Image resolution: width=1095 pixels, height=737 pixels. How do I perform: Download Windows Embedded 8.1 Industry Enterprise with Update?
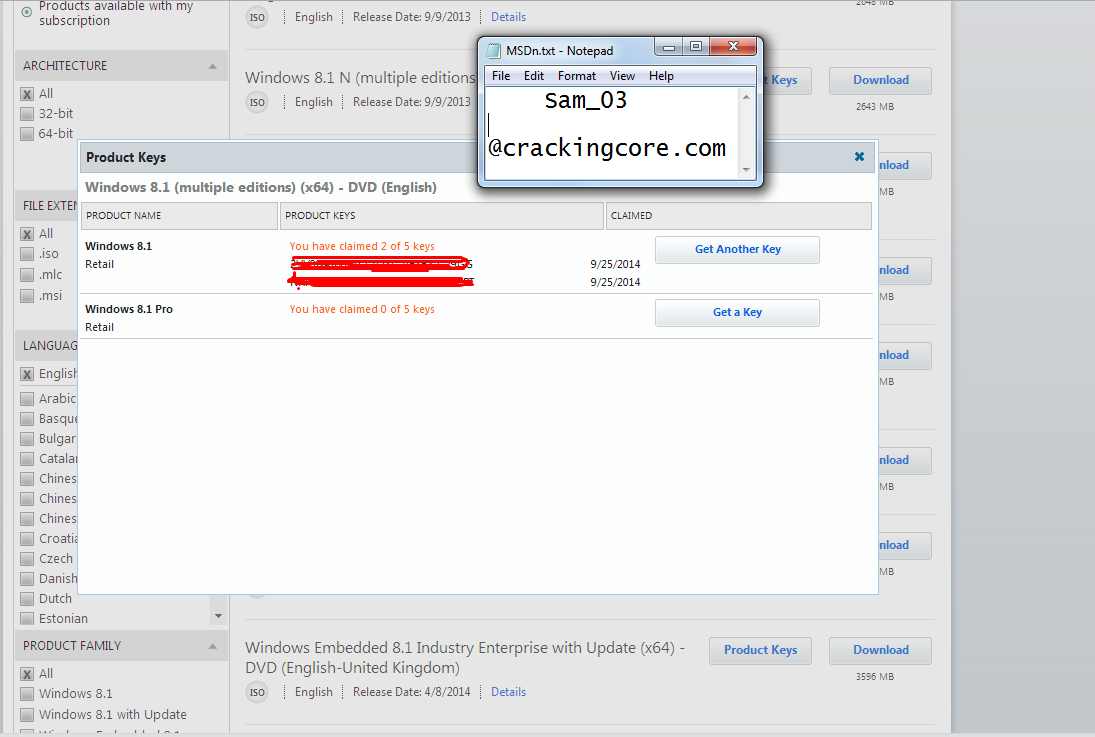point(881,650)
